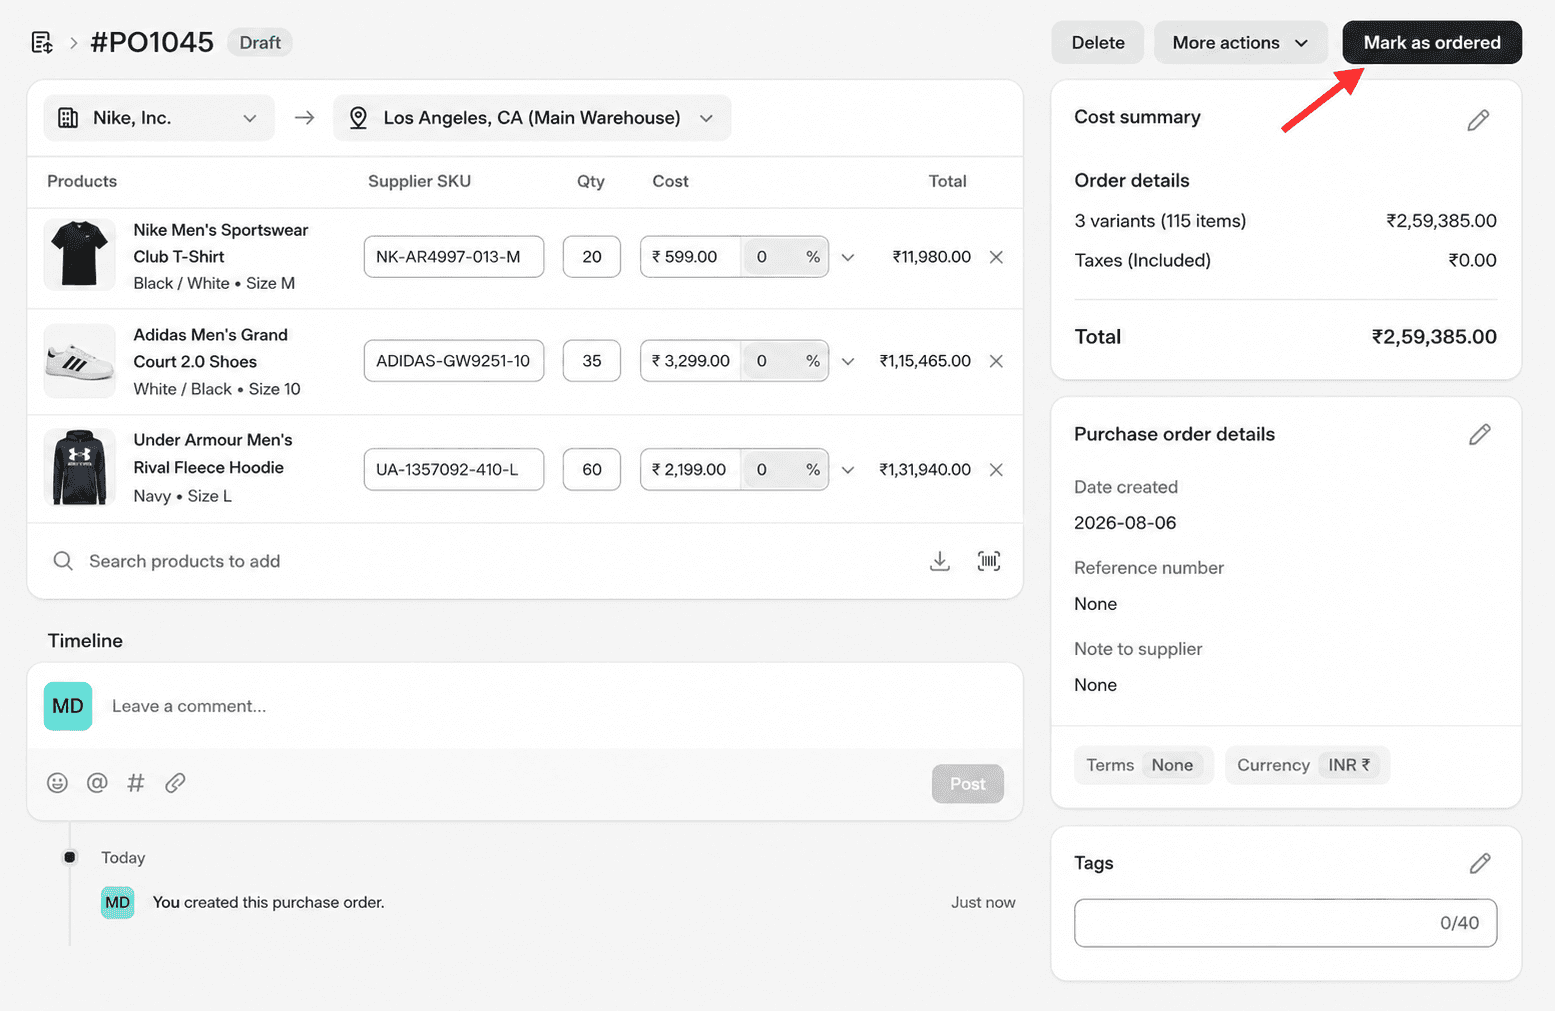Click Mark as ordered
1555x1011 pixels.
coord(1432,42)
